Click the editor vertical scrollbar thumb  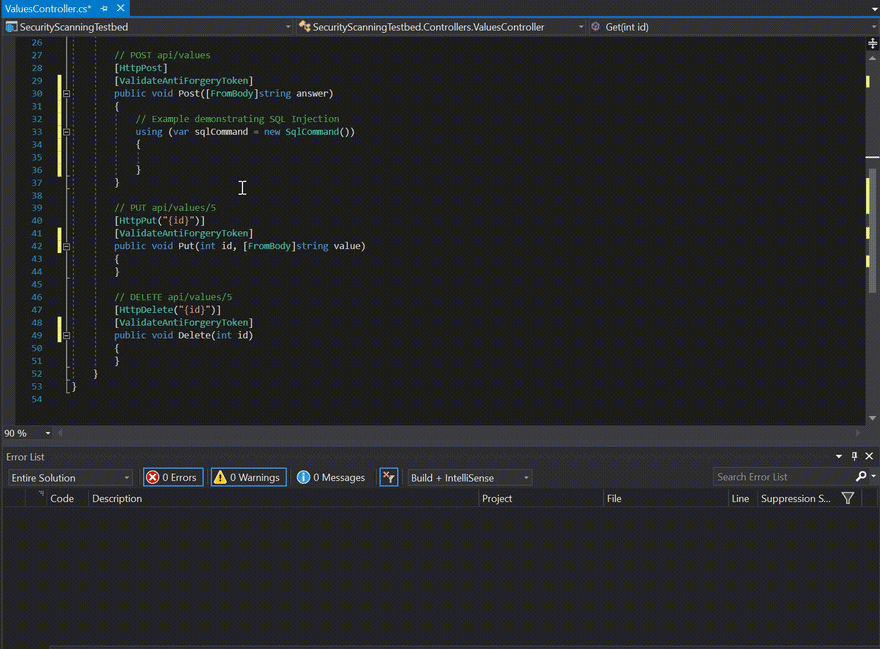[x=872, y=230]
